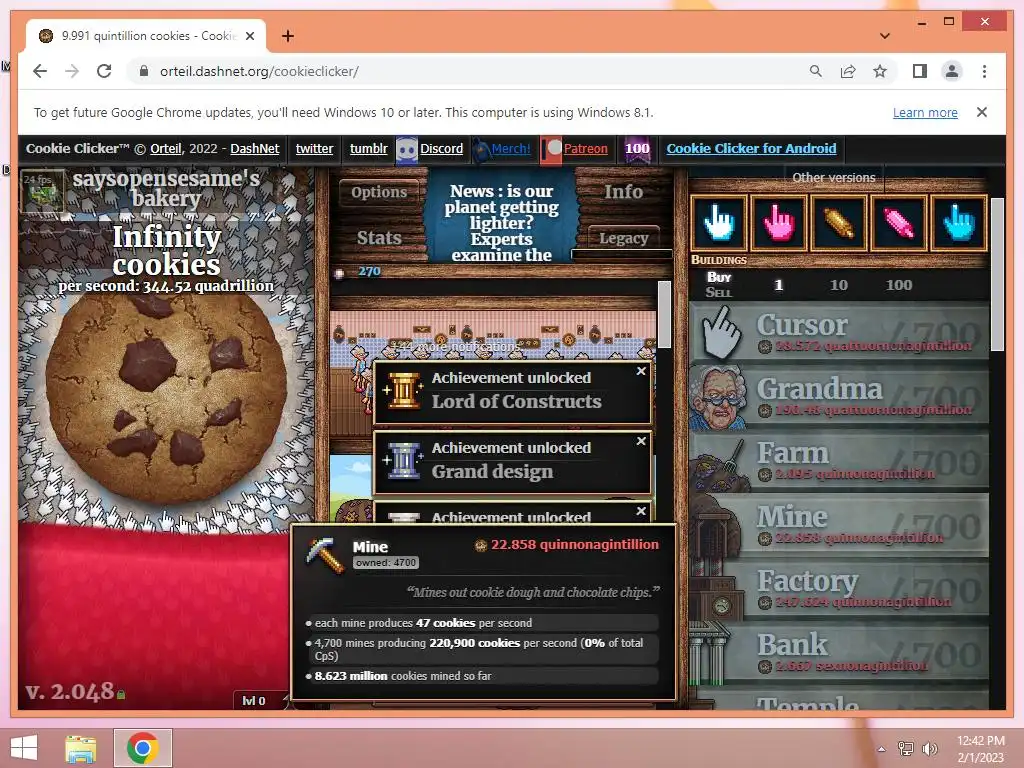Purchase a Grandma building

pyautogui.click(x=839, y=397)
